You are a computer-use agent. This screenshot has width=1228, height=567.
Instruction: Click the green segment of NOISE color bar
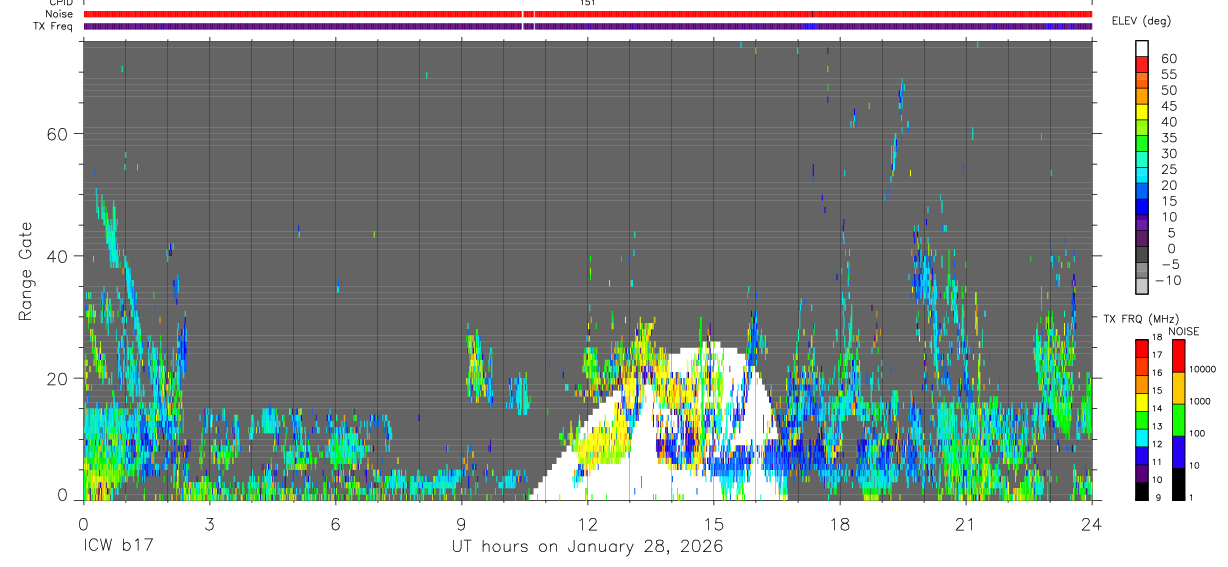(1178, 420)
